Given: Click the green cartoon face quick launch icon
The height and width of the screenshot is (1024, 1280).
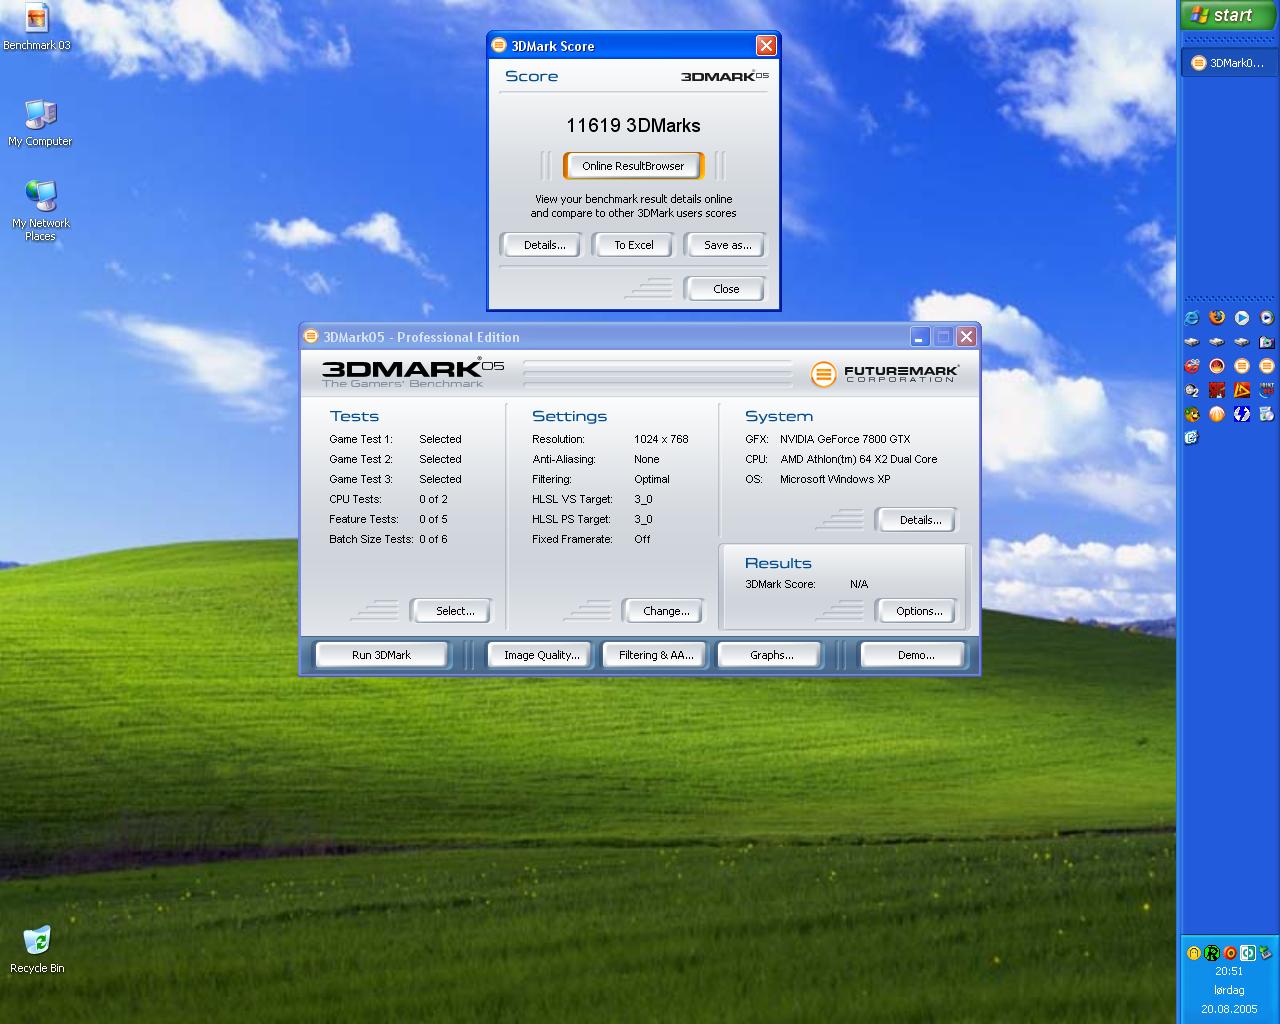Looking at the screenshot, I should tap(1192, 414).
